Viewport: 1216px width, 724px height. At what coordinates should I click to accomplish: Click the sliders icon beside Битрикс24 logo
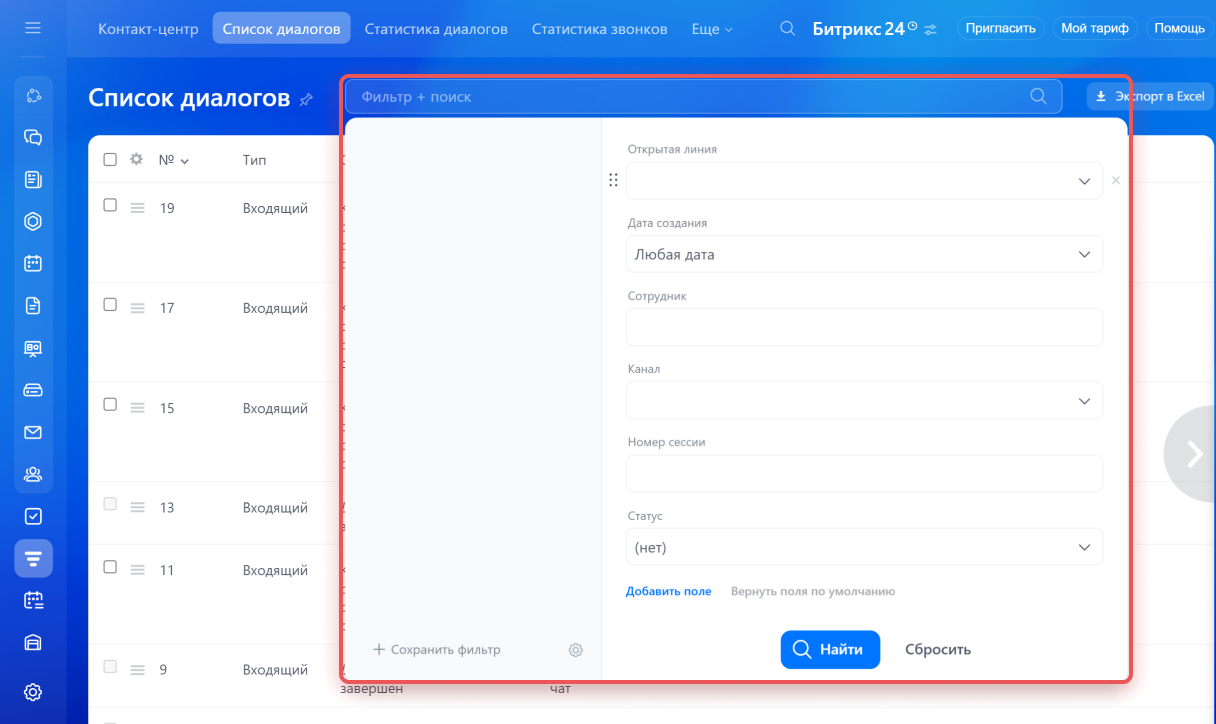pyautogui.click(x=931, y=29)
